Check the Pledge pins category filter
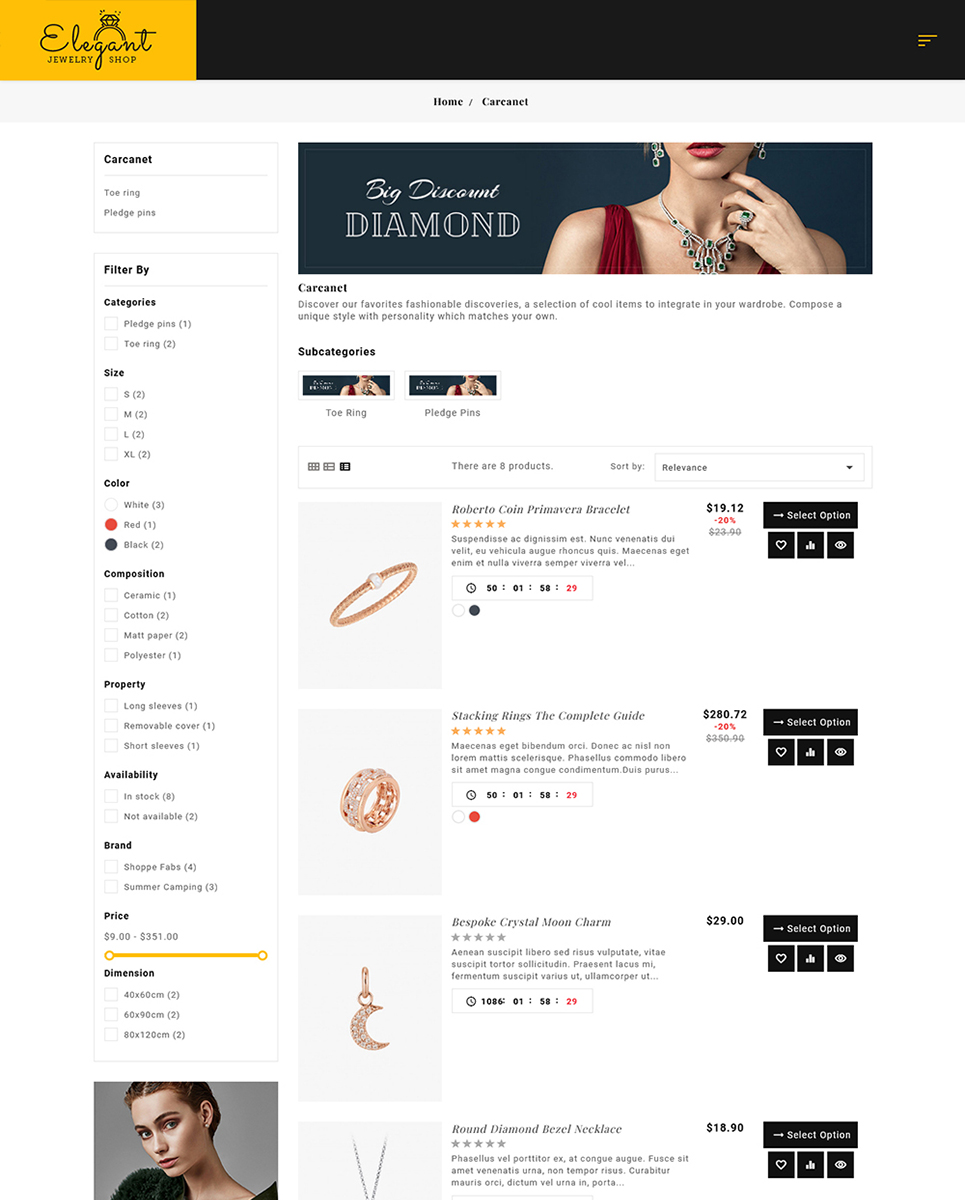 pos(111,324)
